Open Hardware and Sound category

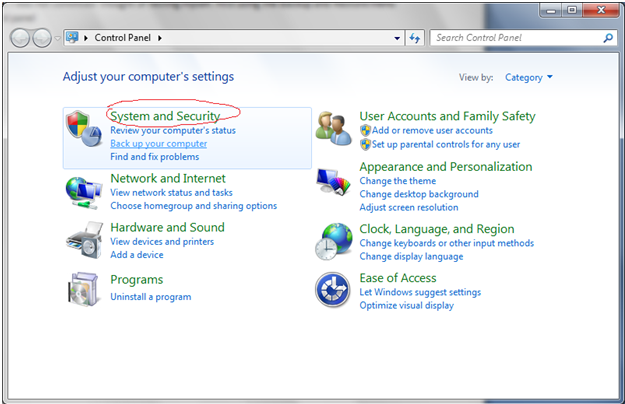click(167, 227)
